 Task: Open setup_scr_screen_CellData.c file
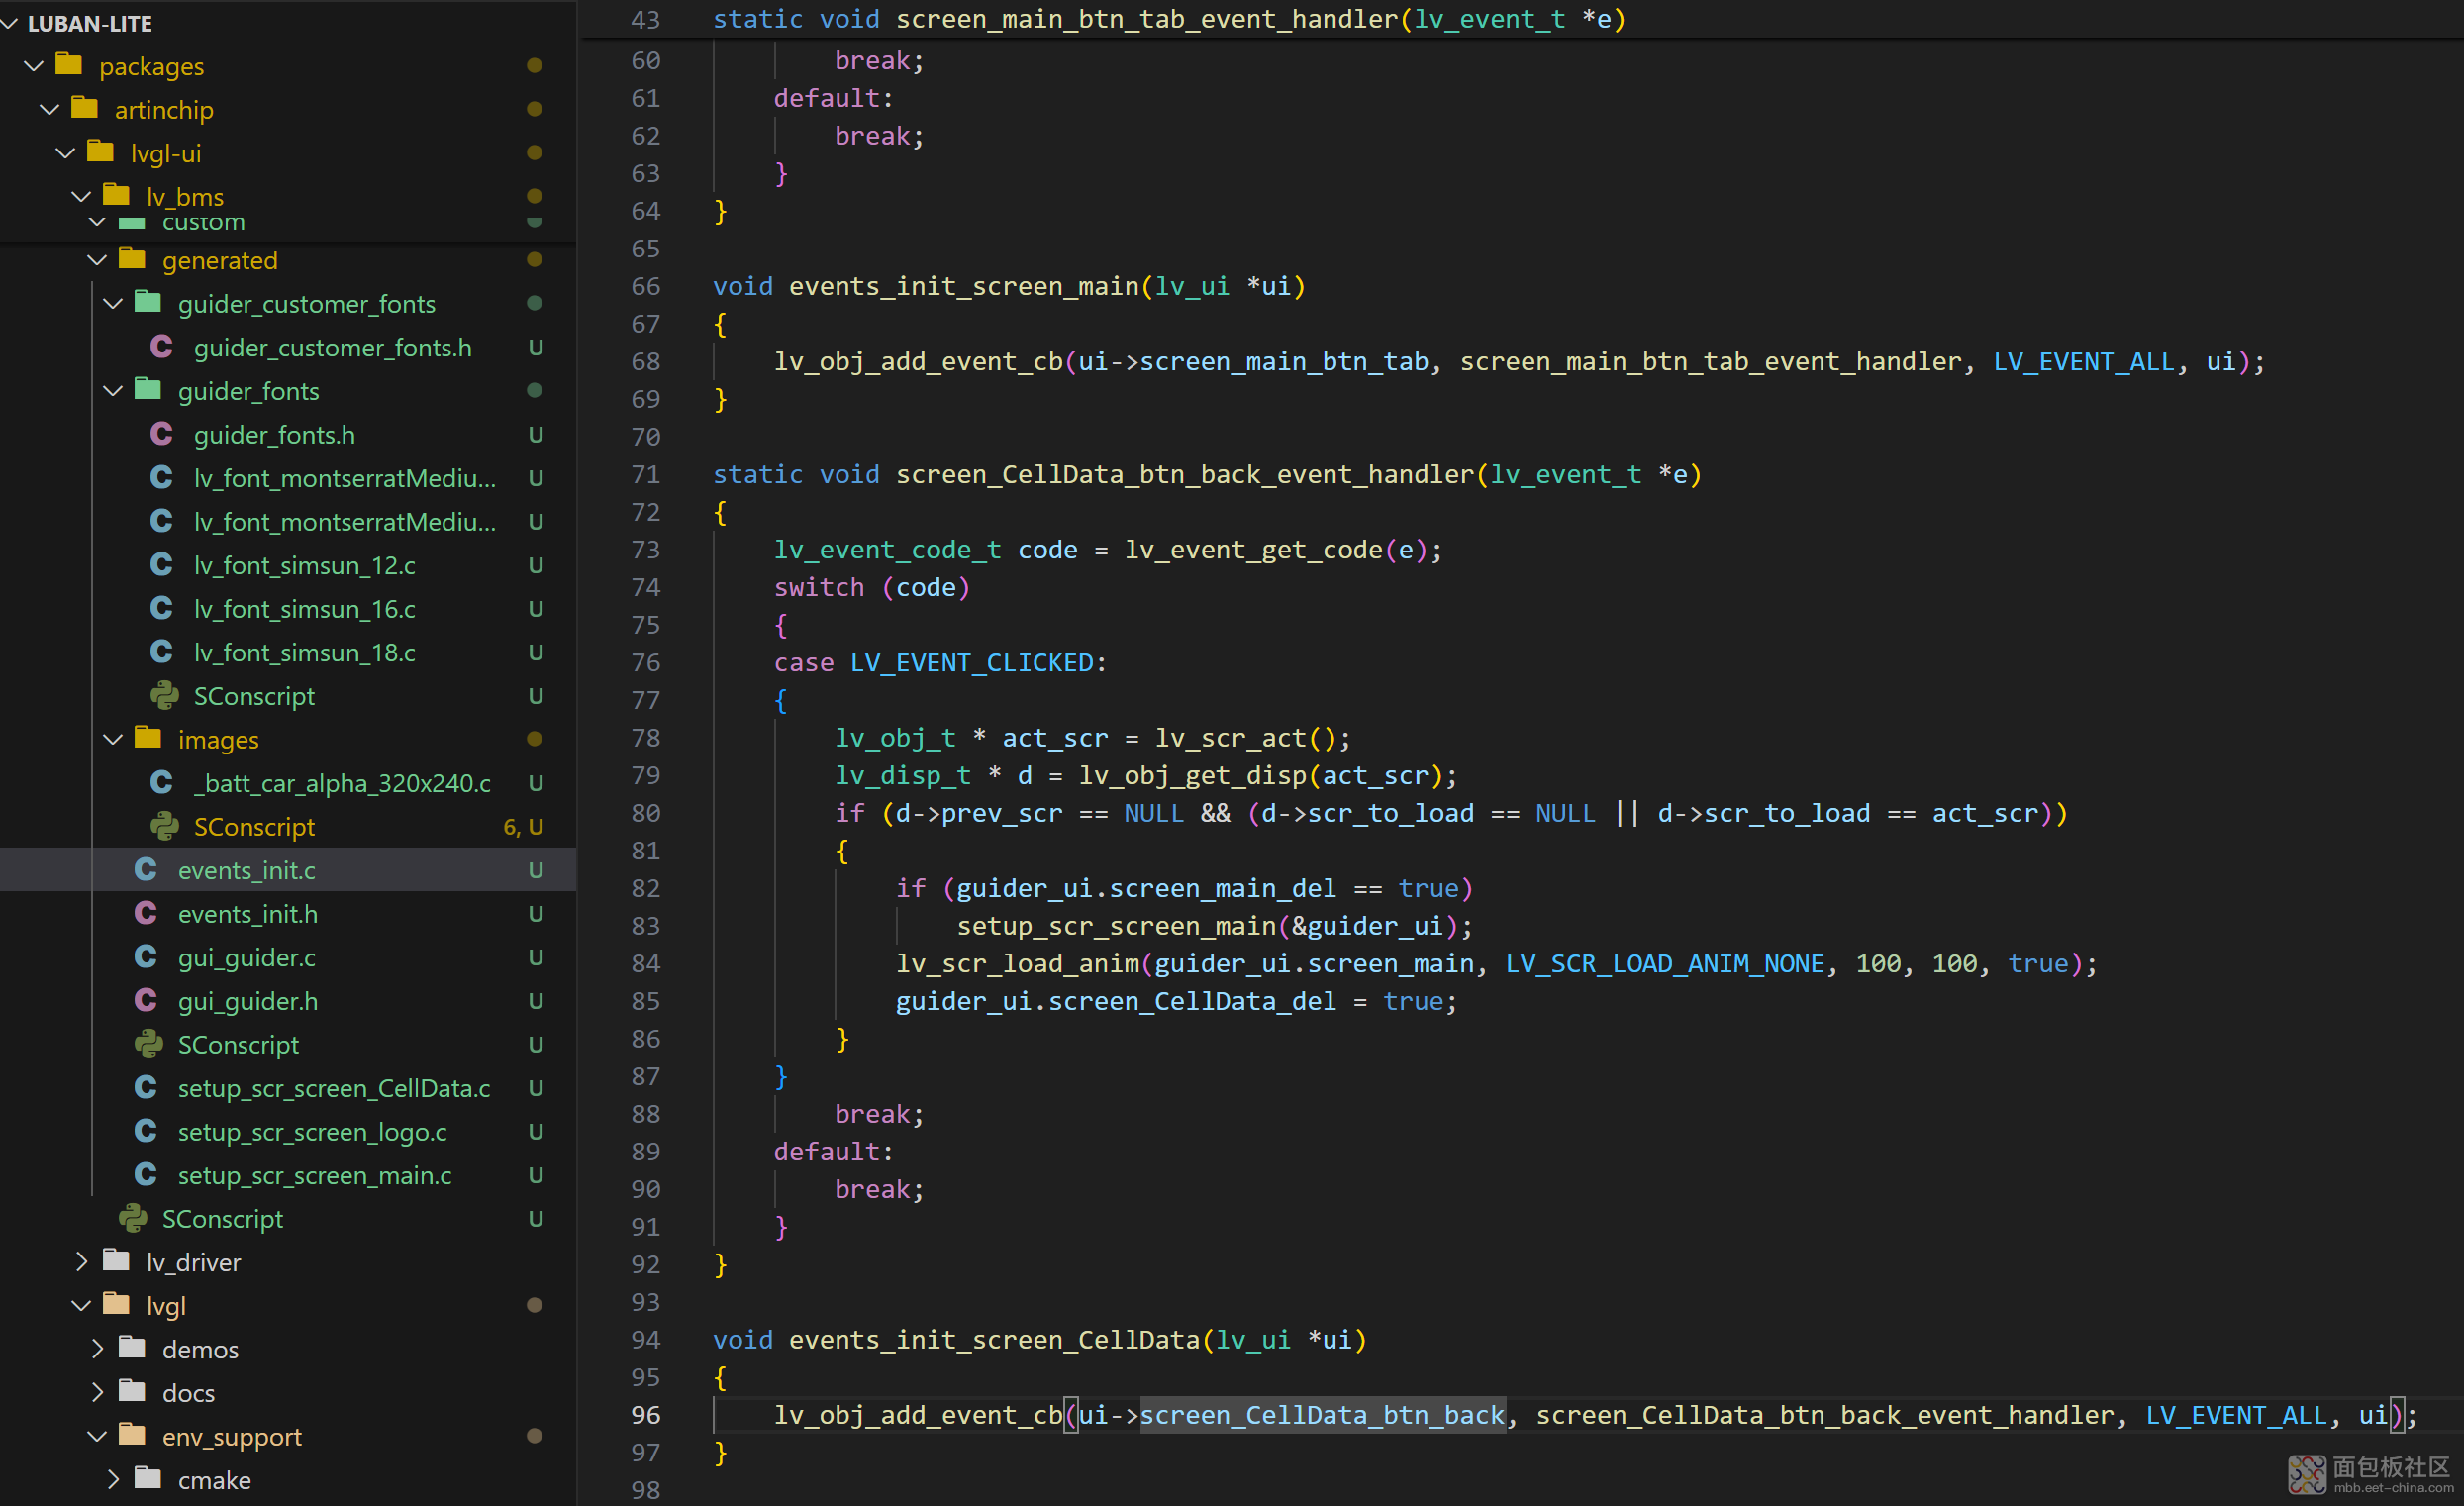click(334, 1088)
